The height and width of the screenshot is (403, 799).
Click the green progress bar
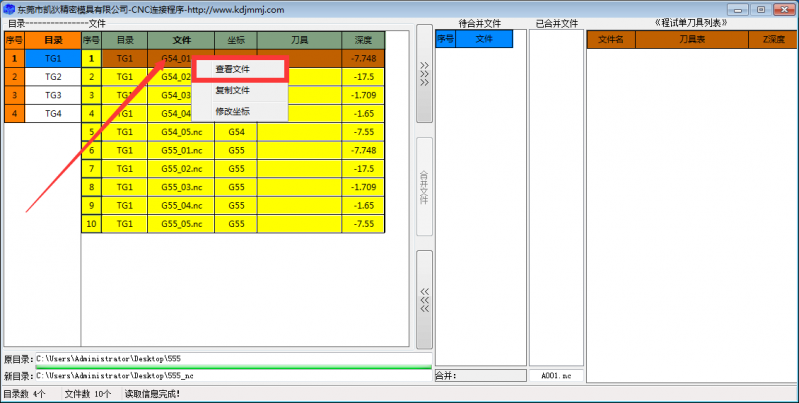232,367
